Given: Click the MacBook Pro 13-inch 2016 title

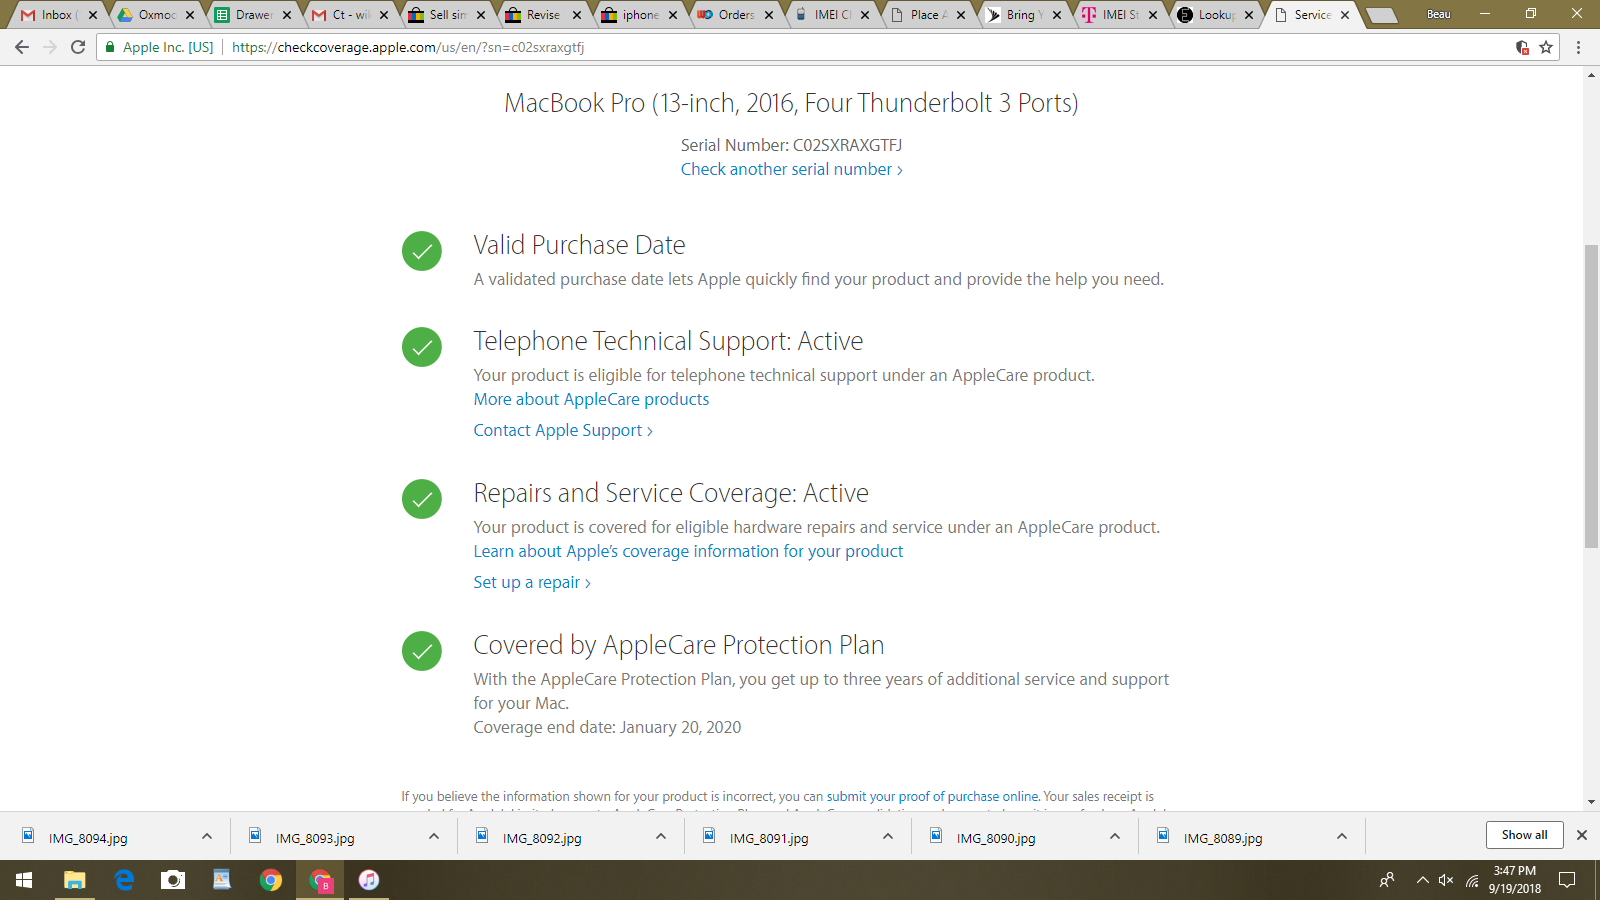Looking at the screenshot, I should click(x=791, y=103).
